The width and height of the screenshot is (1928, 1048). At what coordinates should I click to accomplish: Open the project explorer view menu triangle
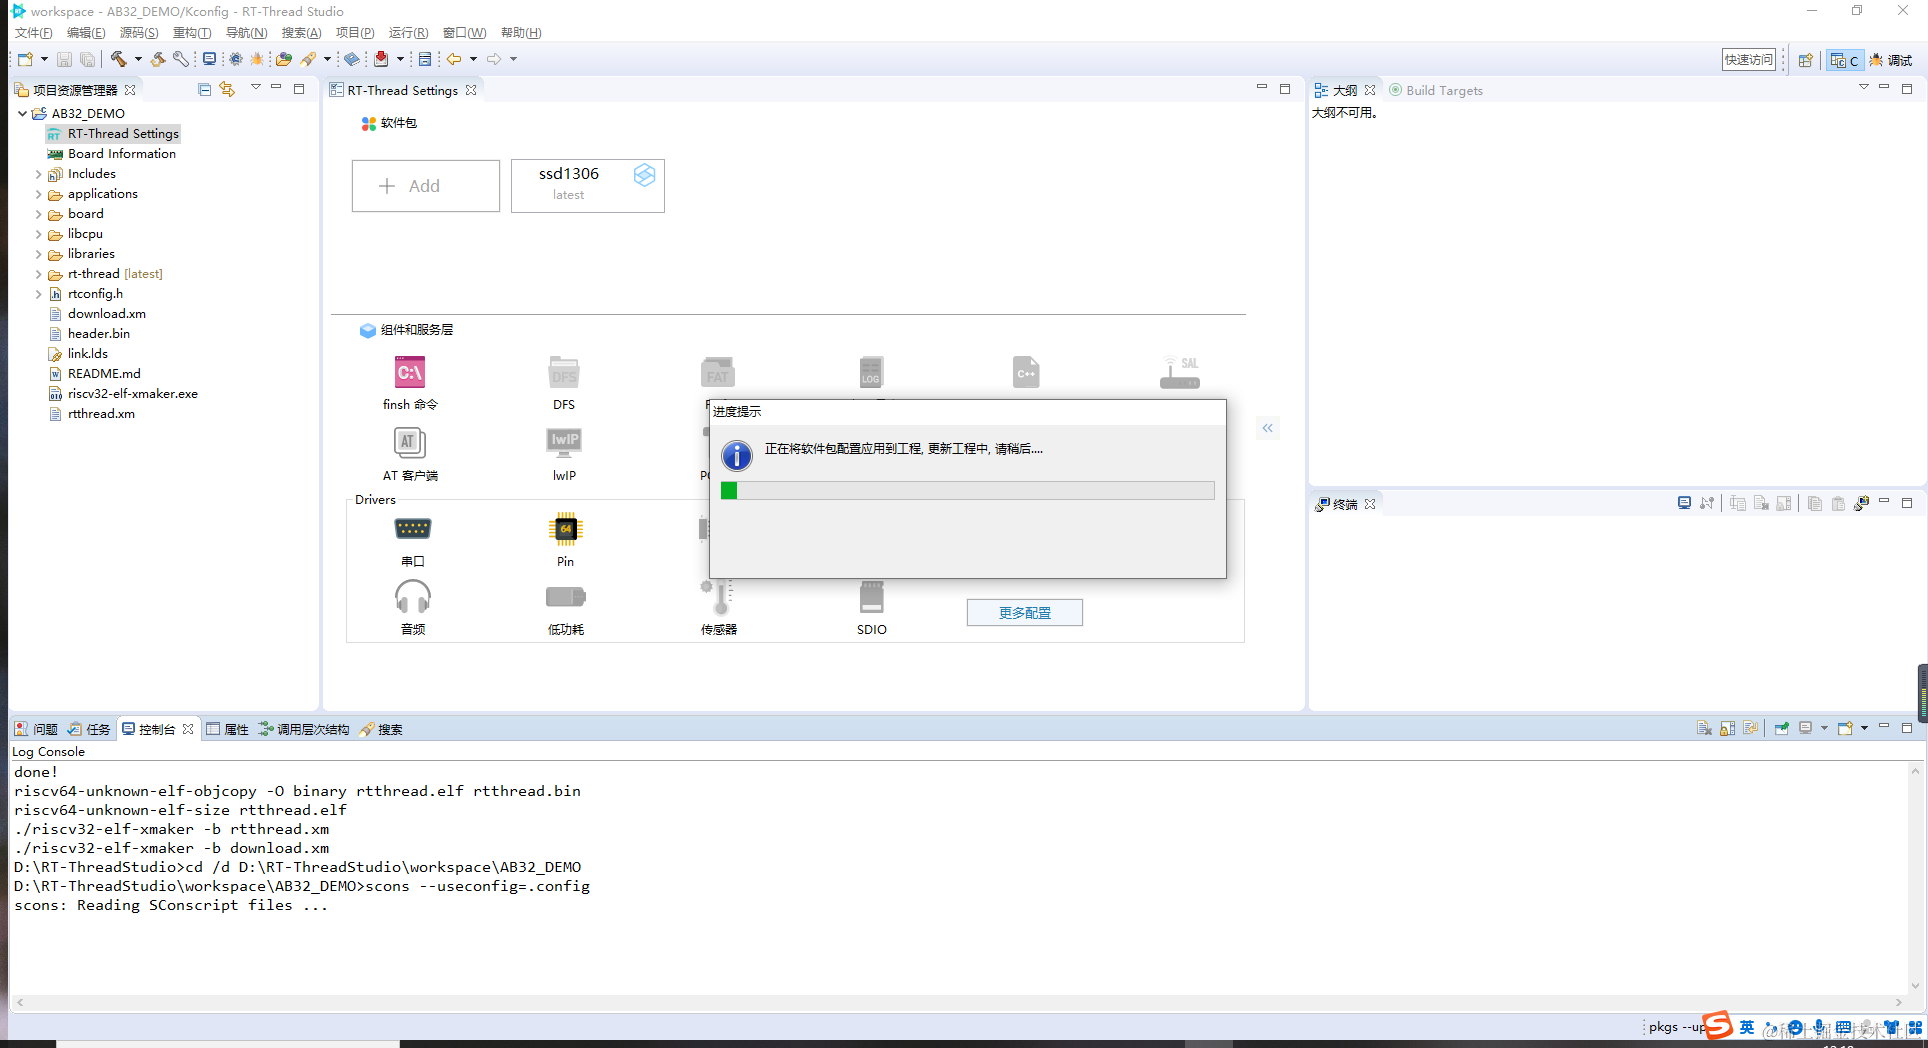point(256,88)
